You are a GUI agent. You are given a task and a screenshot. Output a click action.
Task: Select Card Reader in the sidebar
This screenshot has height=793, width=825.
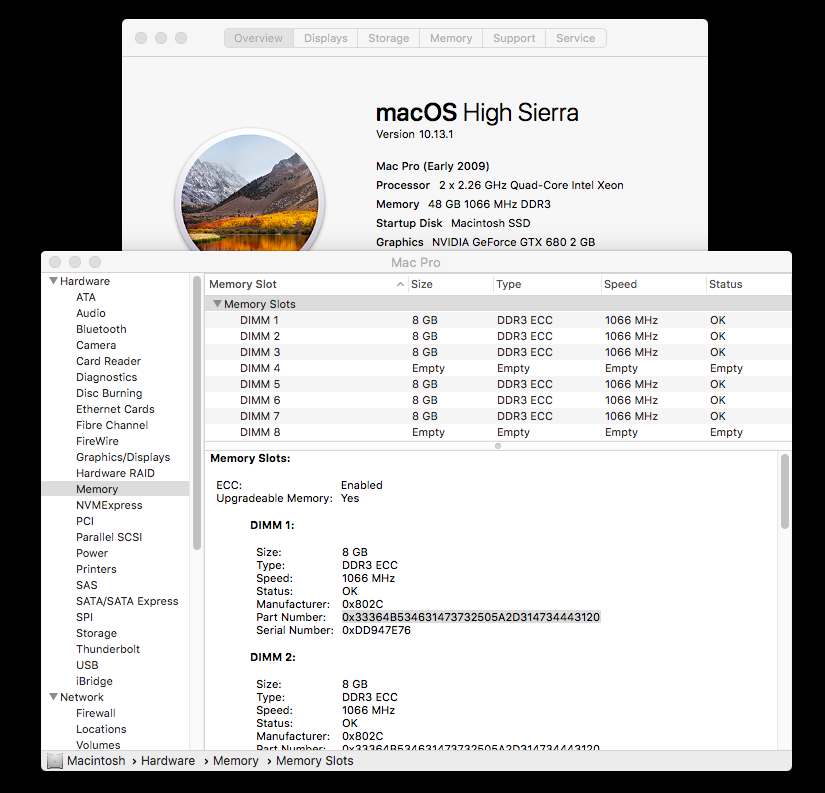tap(108, 361)
